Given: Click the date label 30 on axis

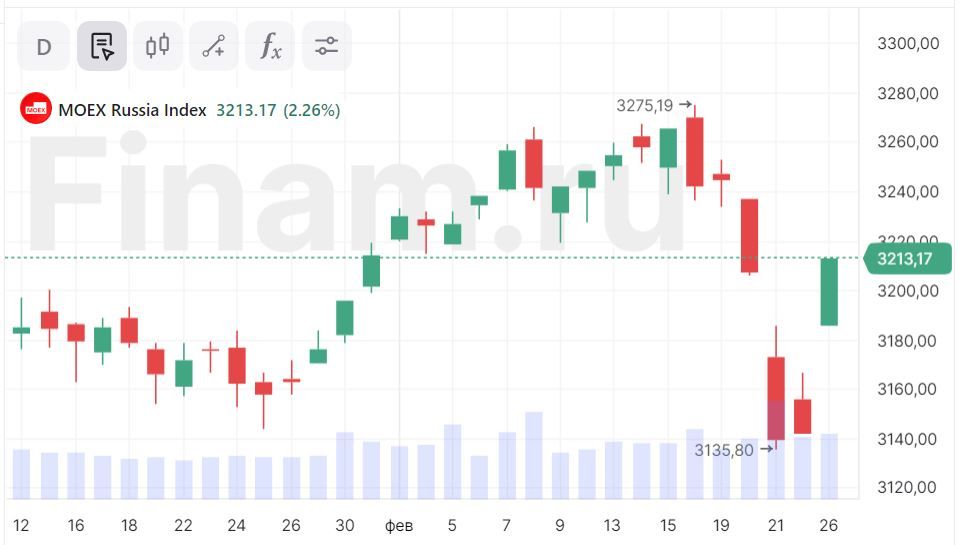Looking at the screenshot, I should (344, 525).
